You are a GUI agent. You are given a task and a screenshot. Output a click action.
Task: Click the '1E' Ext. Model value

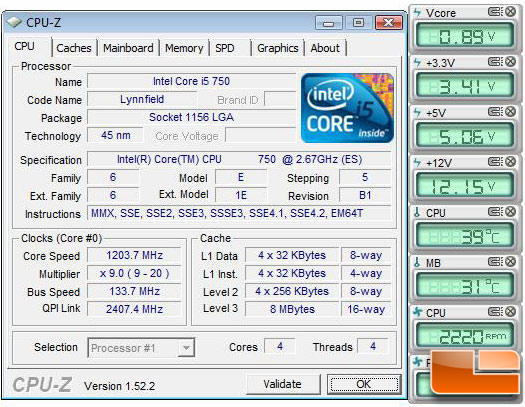pos(241,195)
